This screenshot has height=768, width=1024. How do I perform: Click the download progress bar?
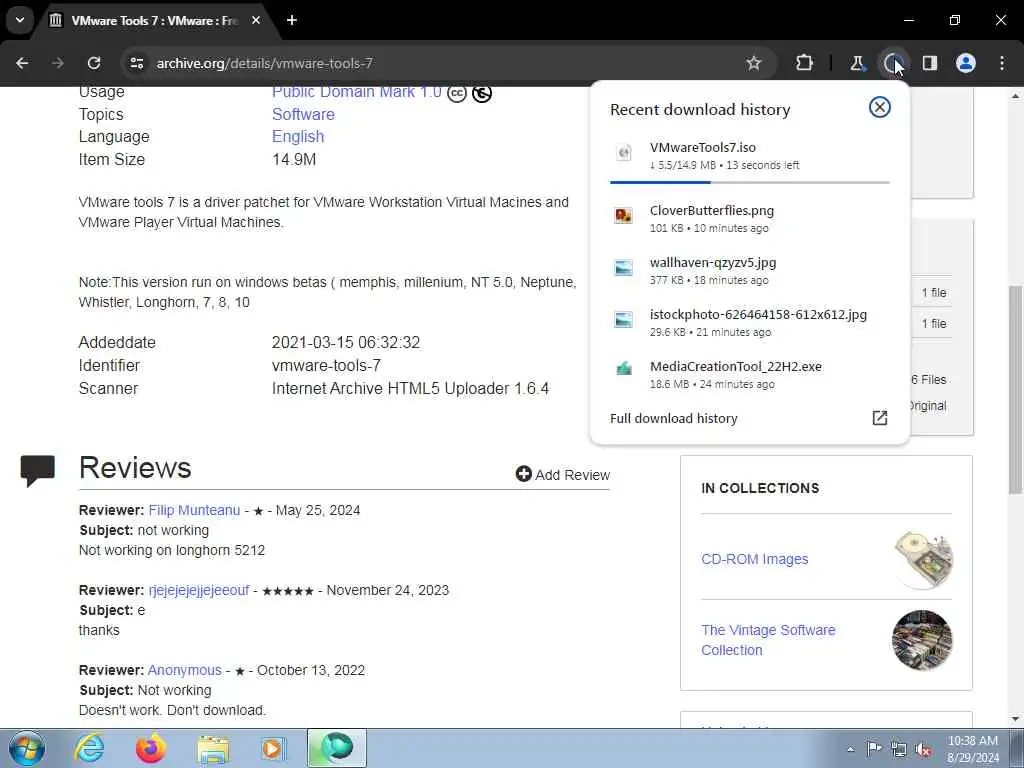click(x=750, y=182)
